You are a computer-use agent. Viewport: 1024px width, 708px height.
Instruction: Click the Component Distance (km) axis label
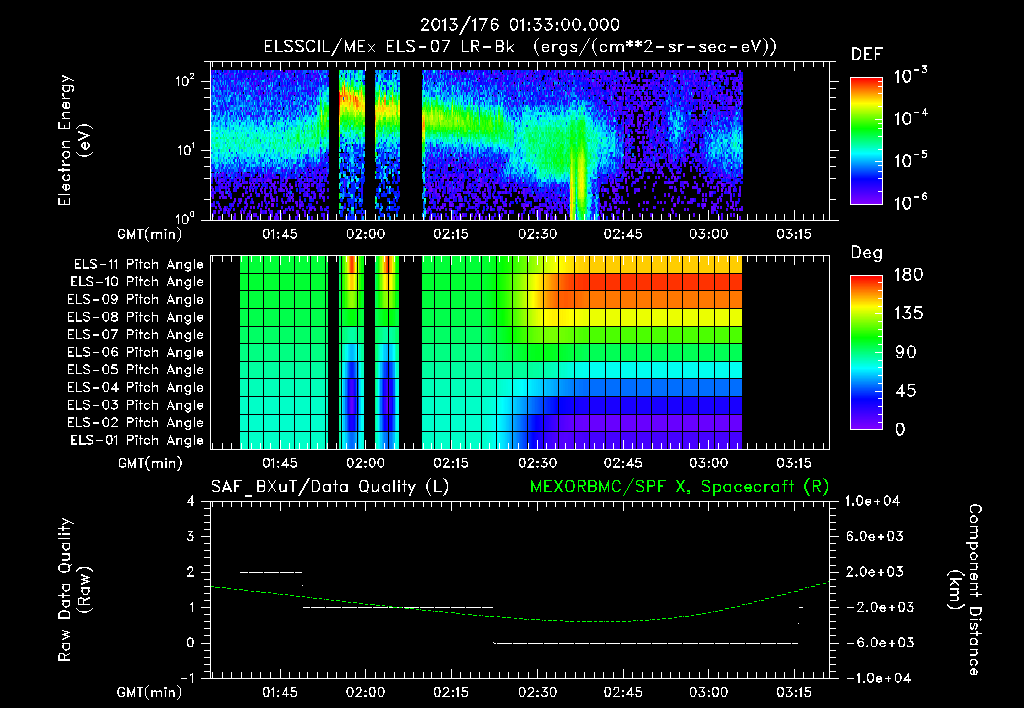point(964,590)
